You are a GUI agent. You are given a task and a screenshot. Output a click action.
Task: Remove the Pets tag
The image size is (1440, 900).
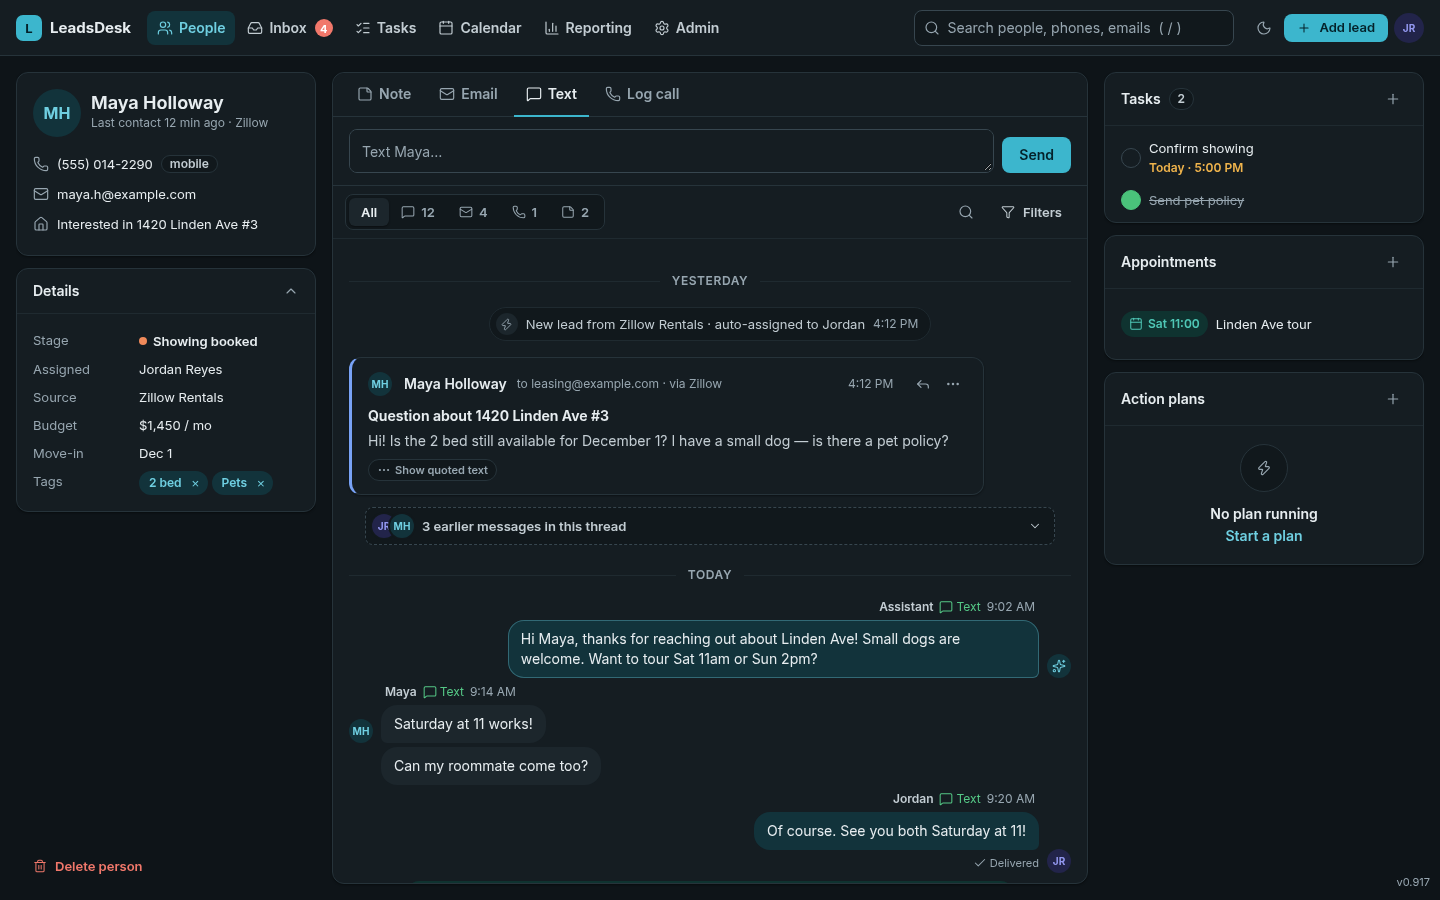(x=261, y=483)
